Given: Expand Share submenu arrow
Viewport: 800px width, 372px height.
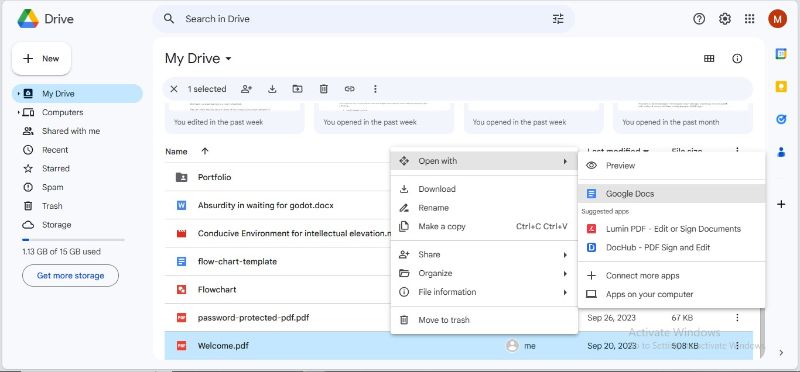Looking at the screenshot, I should [x=565, y=255].
